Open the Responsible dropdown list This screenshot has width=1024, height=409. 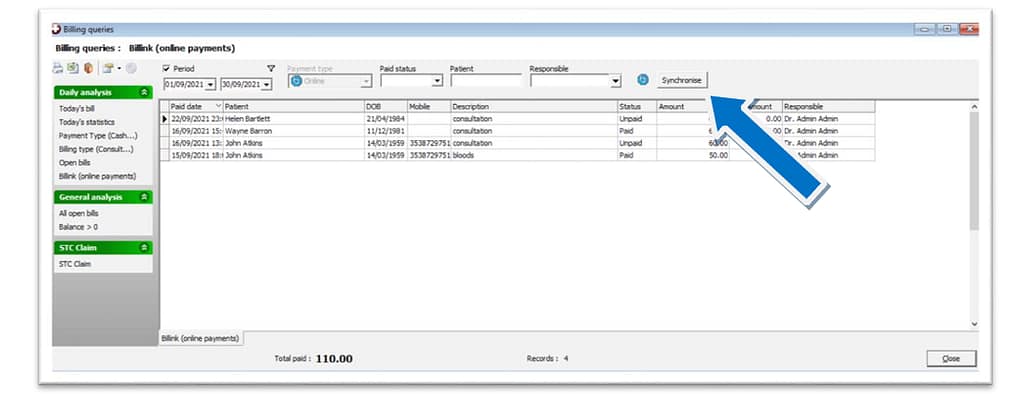tap(615, 81)
